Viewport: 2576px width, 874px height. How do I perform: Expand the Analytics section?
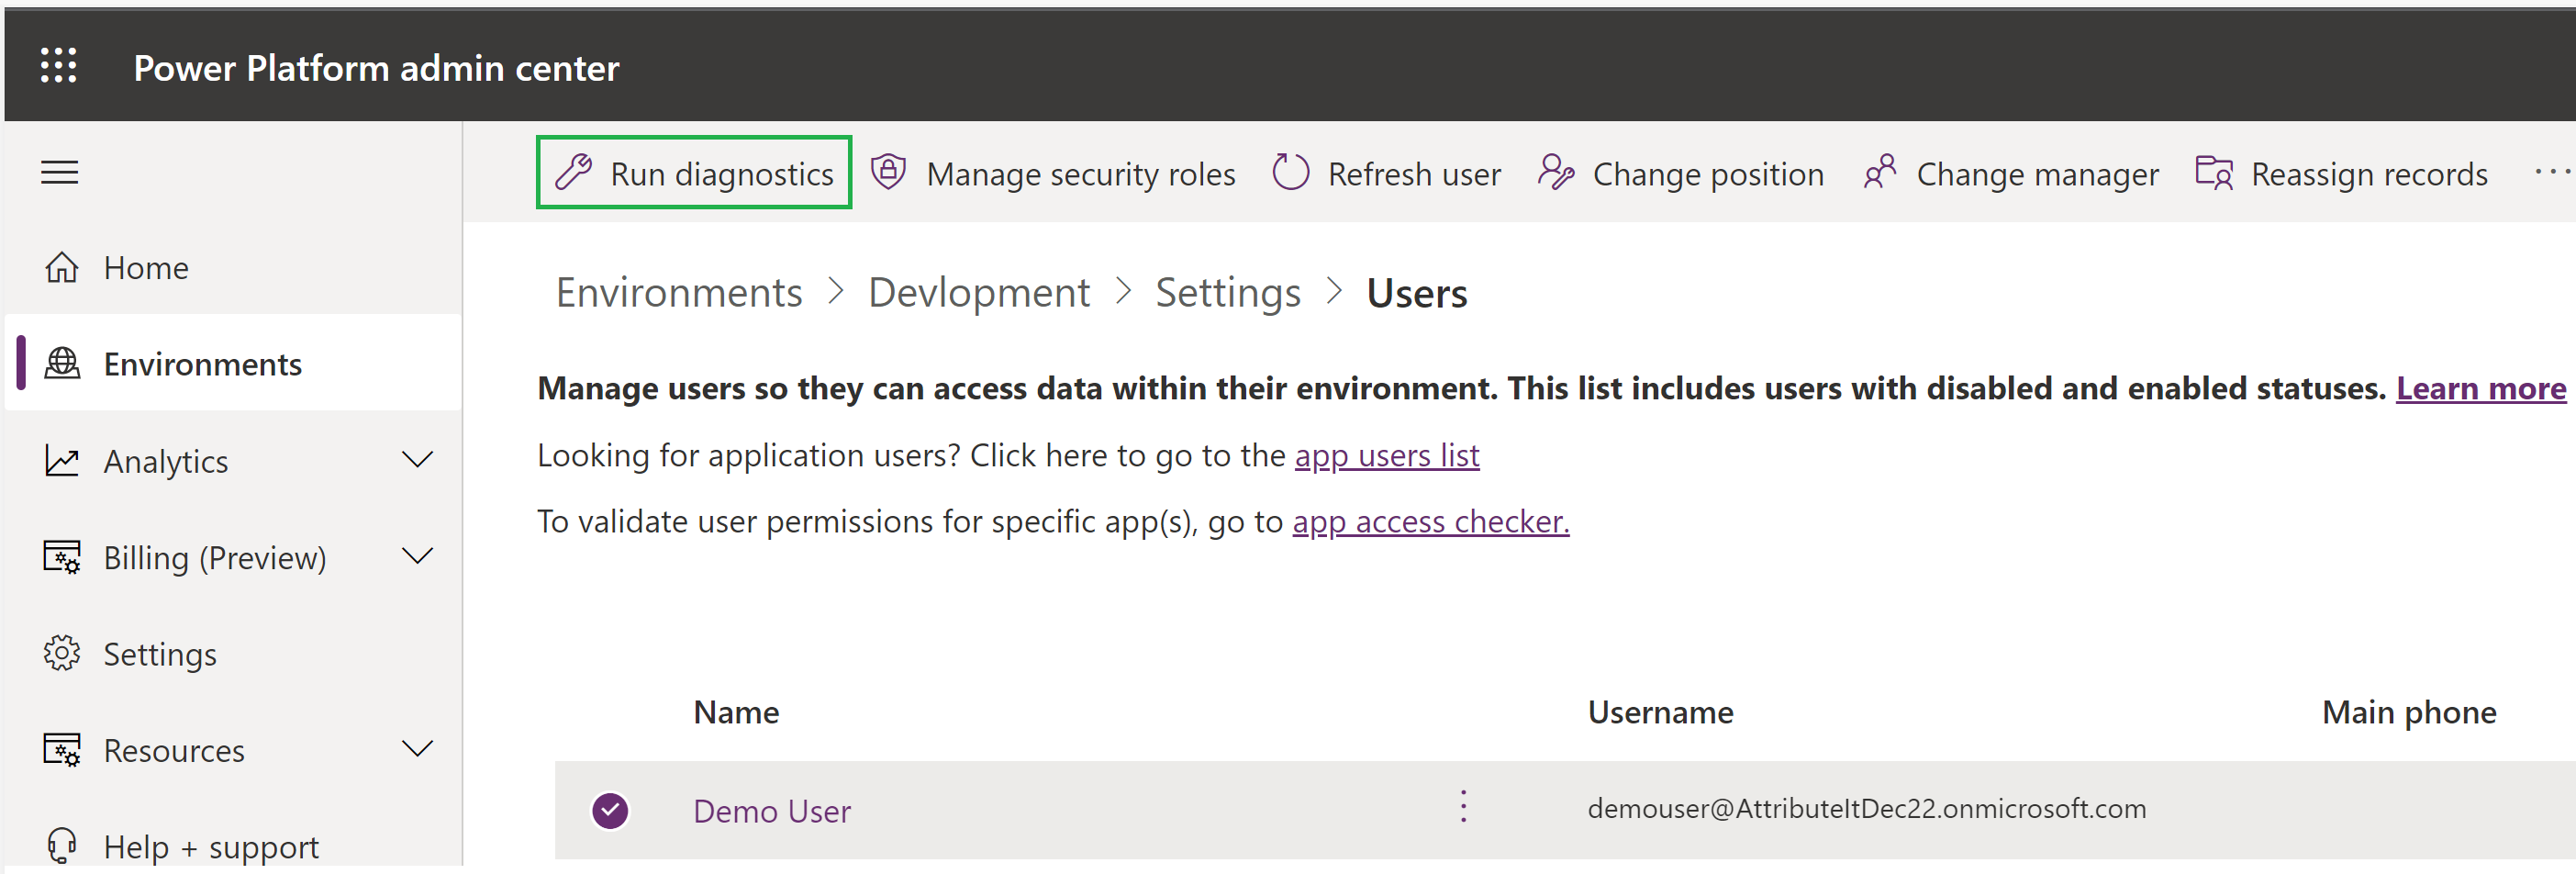[x=417, y=460]
